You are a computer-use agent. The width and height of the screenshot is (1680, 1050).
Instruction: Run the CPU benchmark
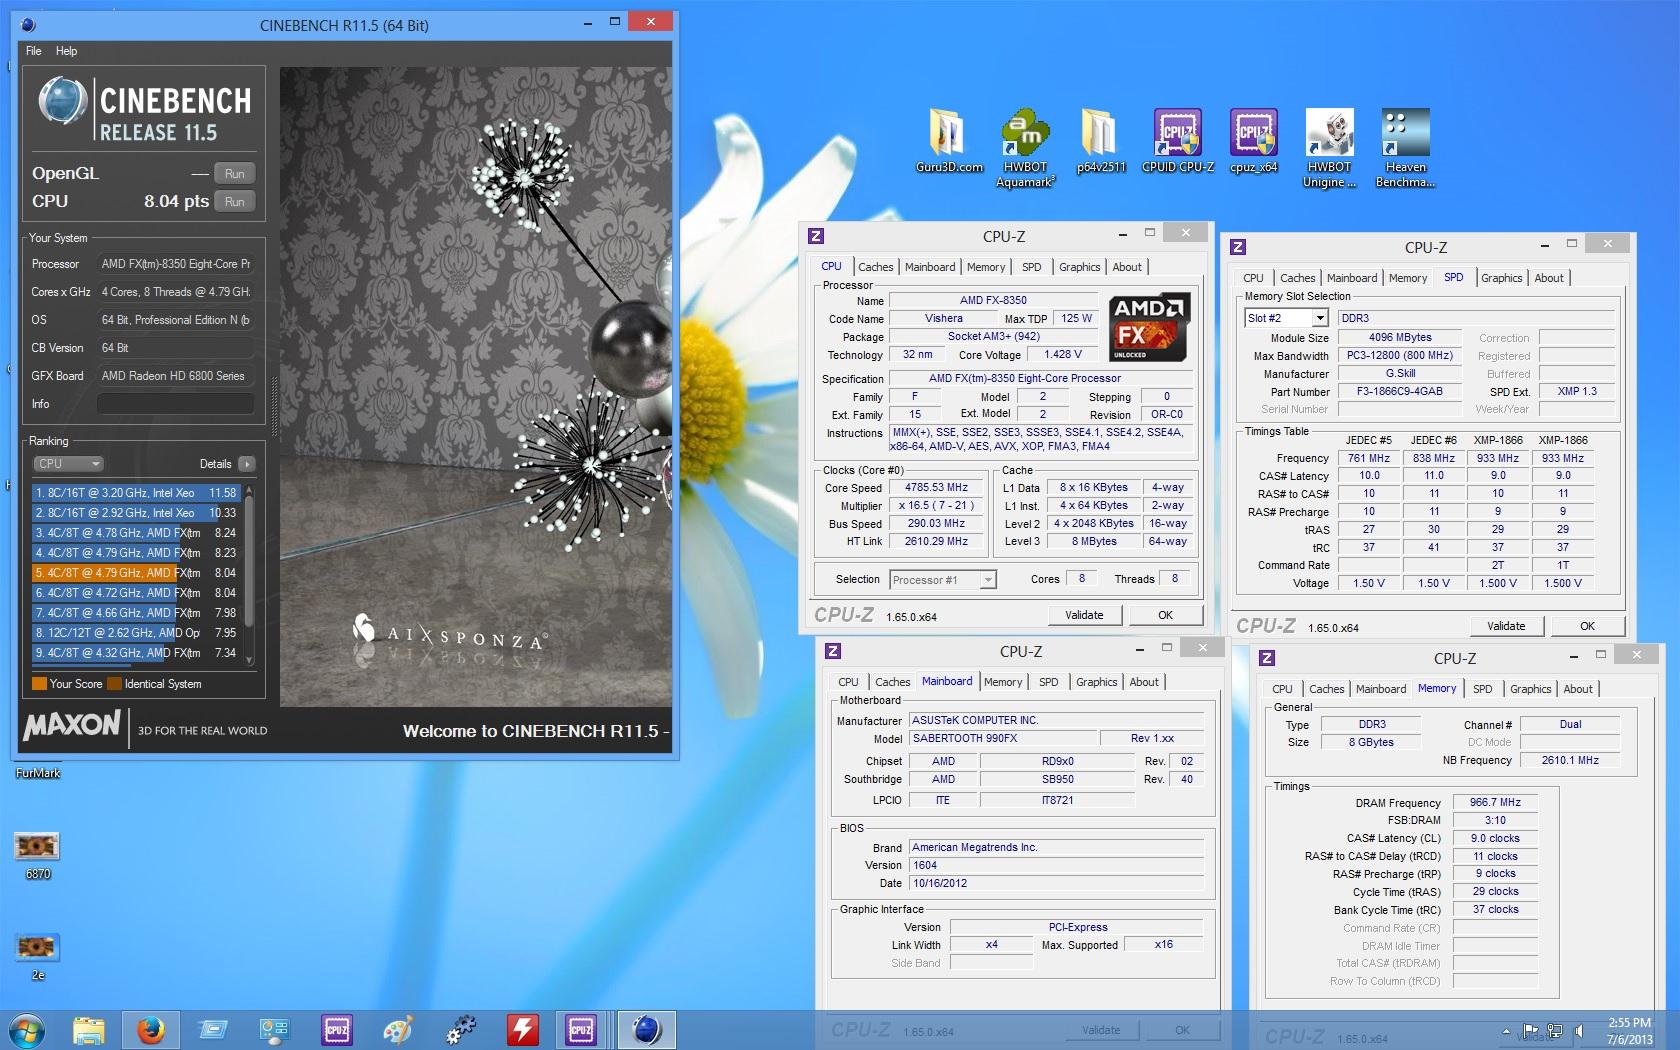235,201
